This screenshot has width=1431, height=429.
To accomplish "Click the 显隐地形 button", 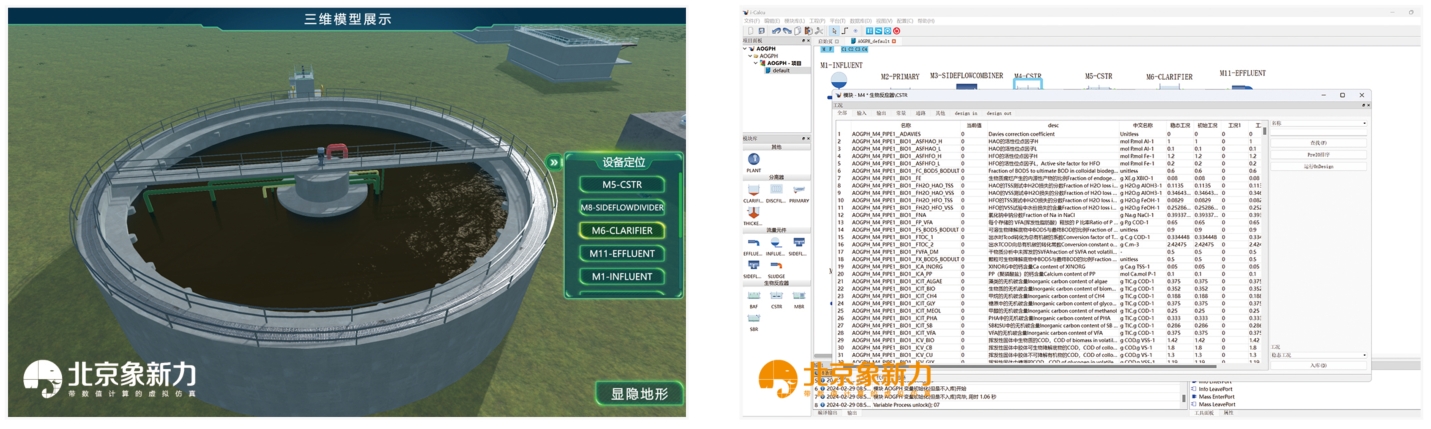I will pos(639,392).
